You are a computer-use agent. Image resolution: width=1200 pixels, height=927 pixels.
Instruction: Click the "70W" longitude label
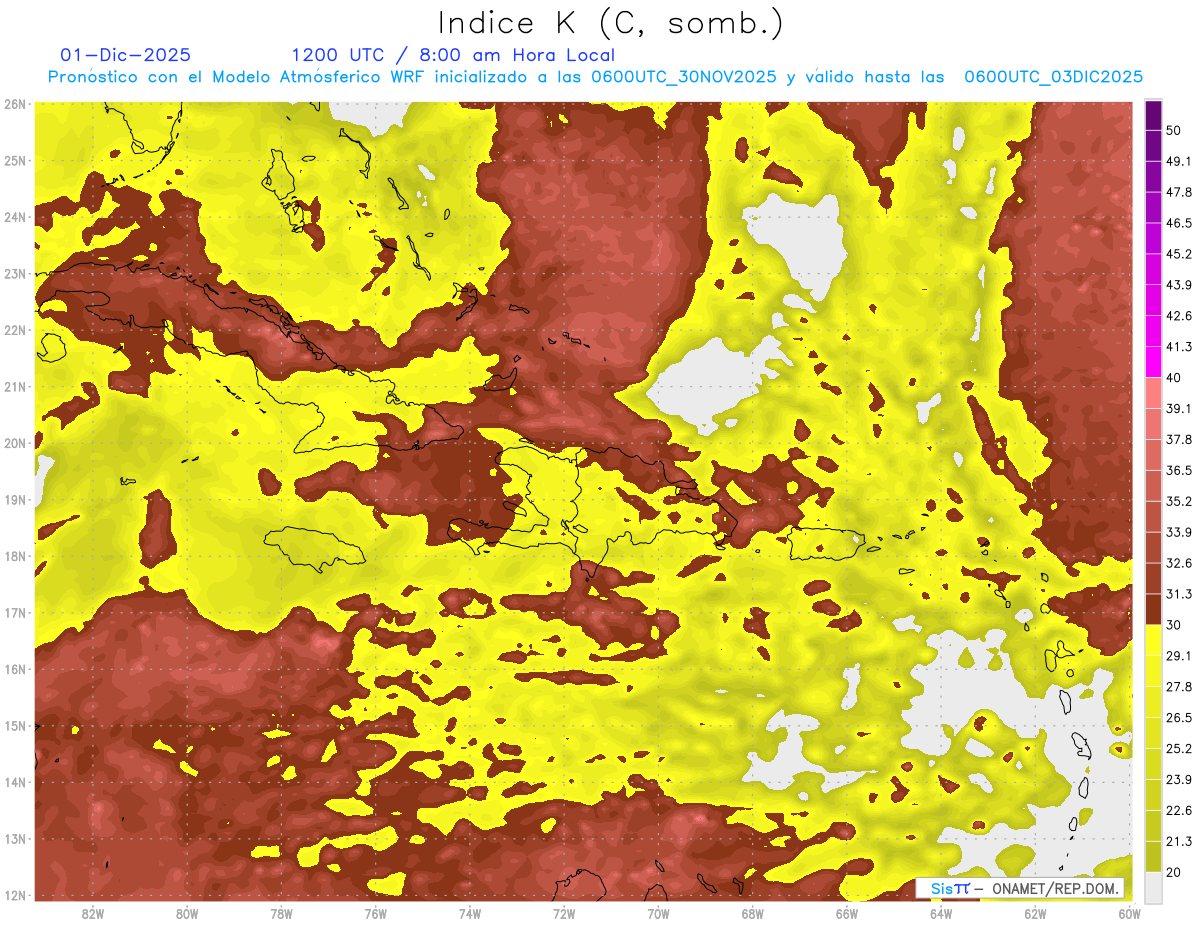click(658, 913)
